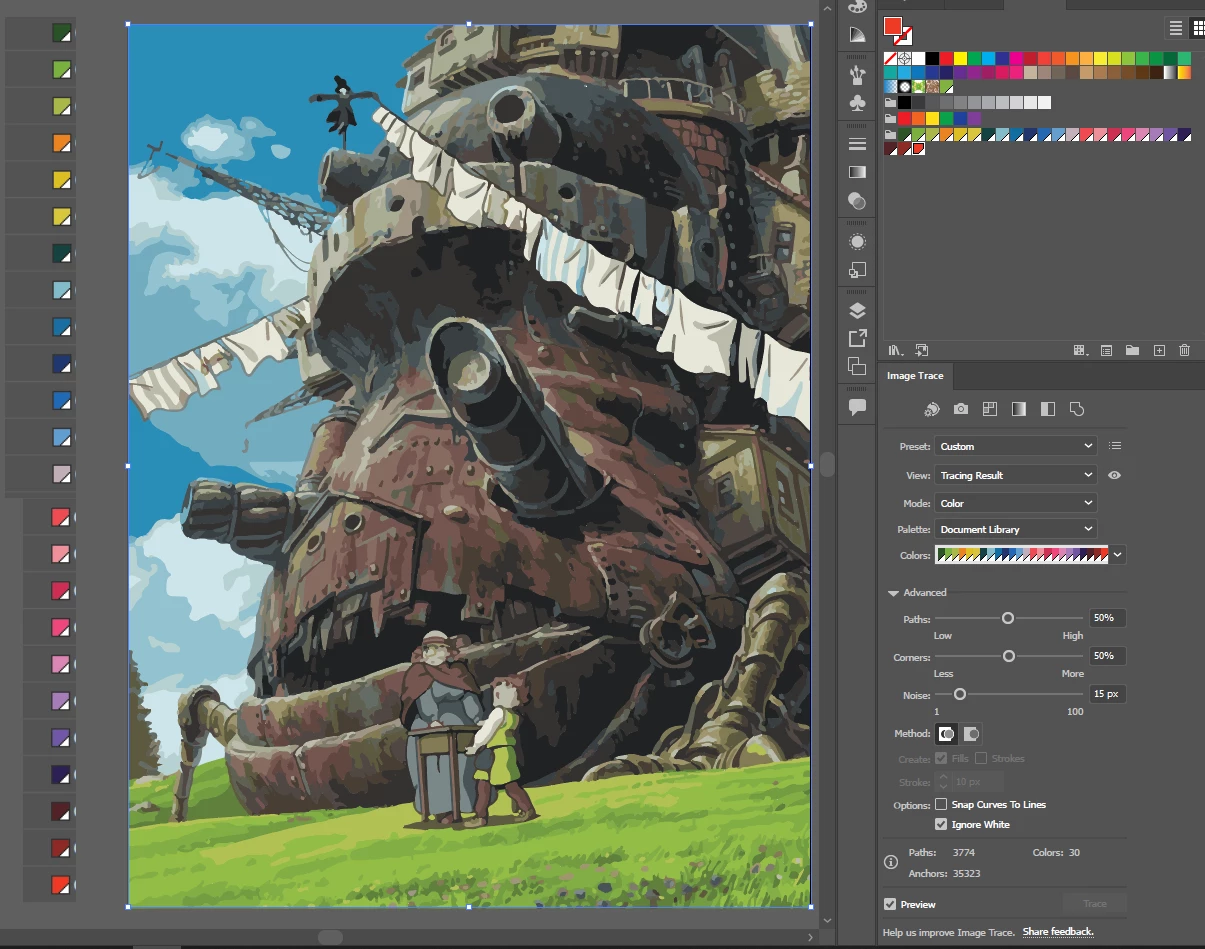Select the Registration target swatch
Screen dimensions: 1205x949
[x=904, y=59]
